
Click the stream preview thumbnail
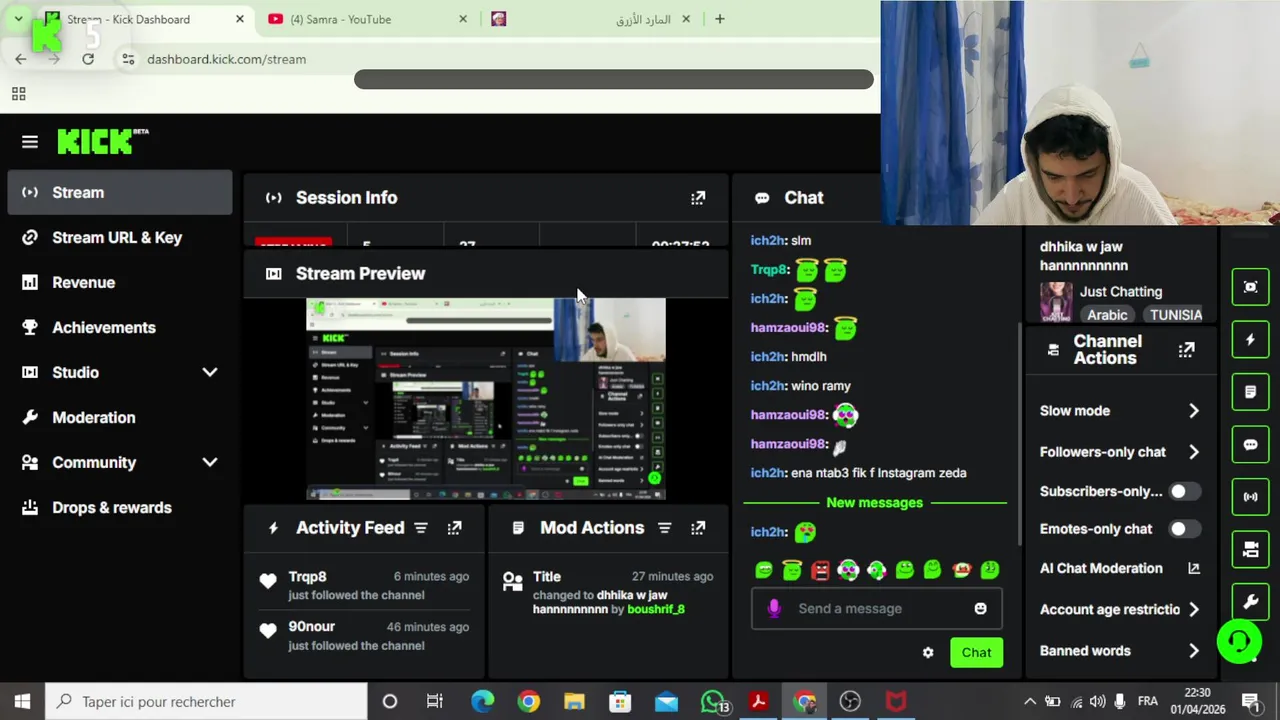click(485, 399)
